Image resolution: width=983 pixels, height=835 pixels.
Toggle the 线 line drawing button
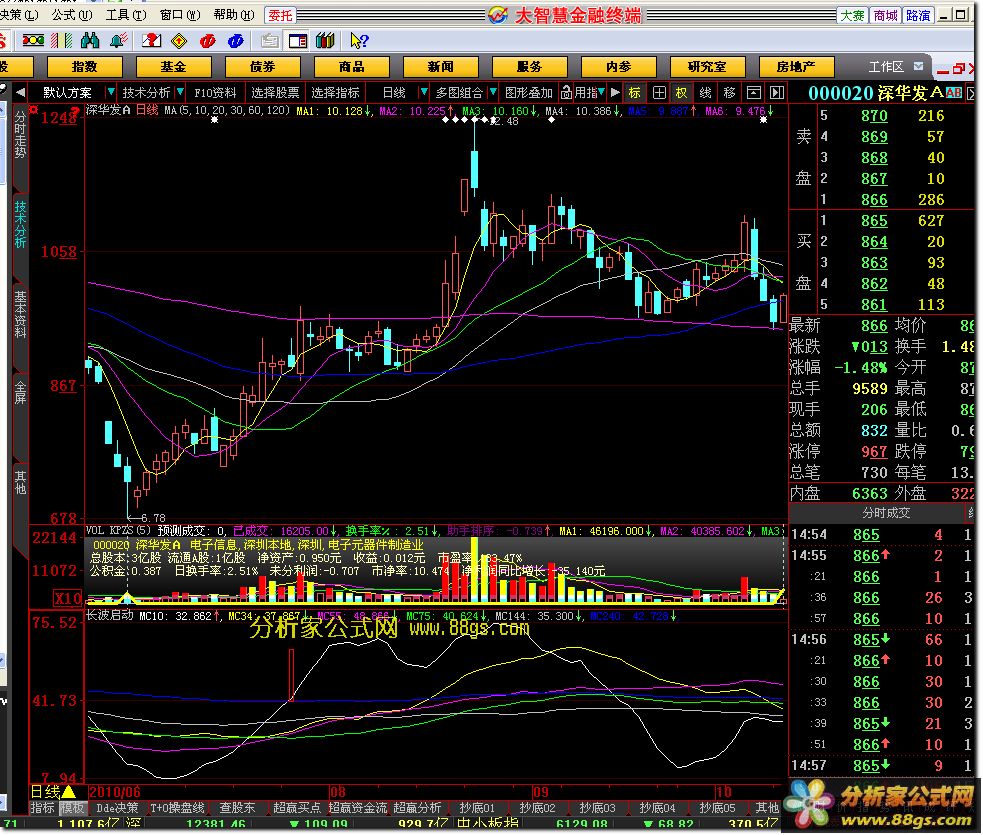pos(706,93)
